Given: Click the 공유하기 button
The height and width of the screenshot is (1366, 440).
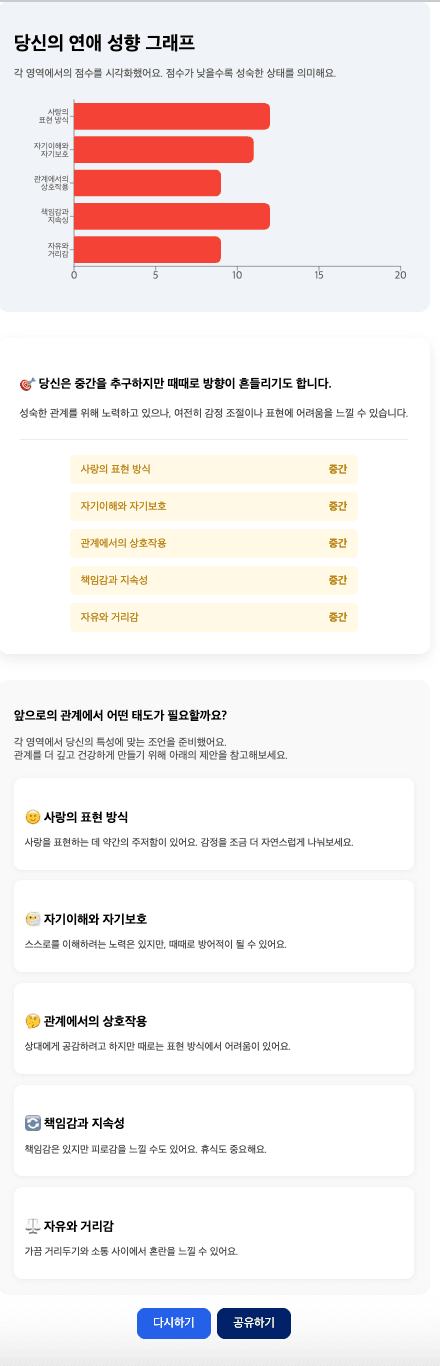Looking at the screenshot, I should click(x=254, y=1323).
